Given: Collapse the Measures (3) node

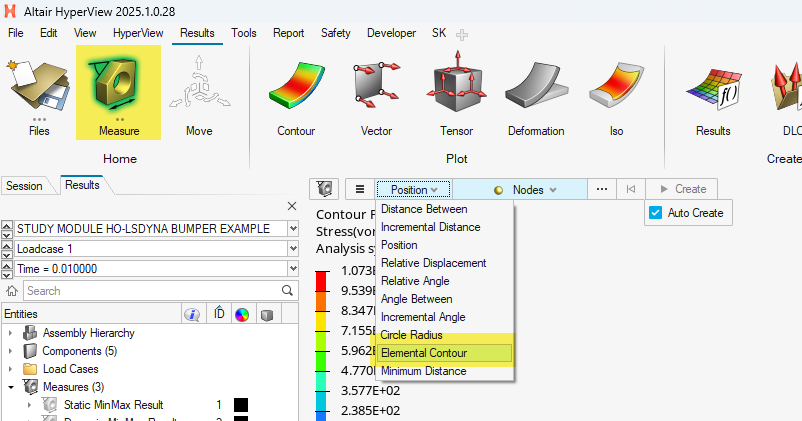Looking at the screenshot, I should [11, 387].
